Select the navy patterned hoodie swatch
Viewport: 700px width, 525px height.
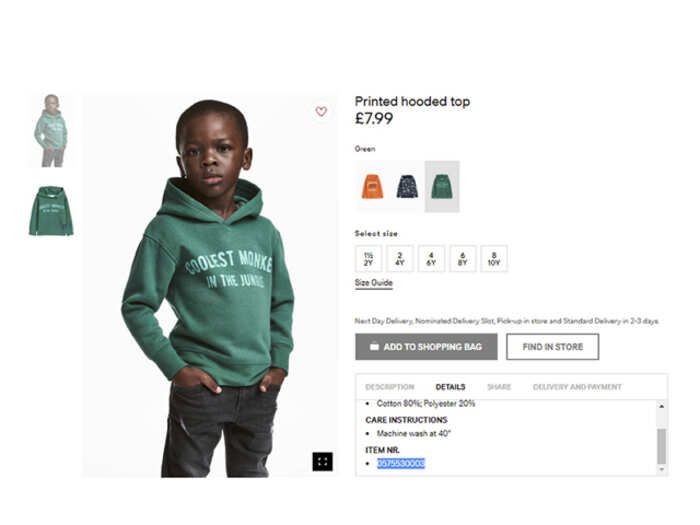407,186
